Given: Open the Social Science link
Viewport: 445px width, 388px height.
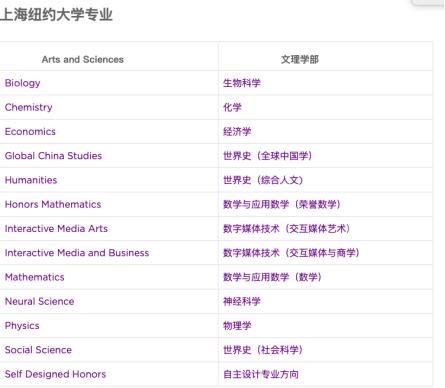Looking at the screenshot, I should click(38, 350).
